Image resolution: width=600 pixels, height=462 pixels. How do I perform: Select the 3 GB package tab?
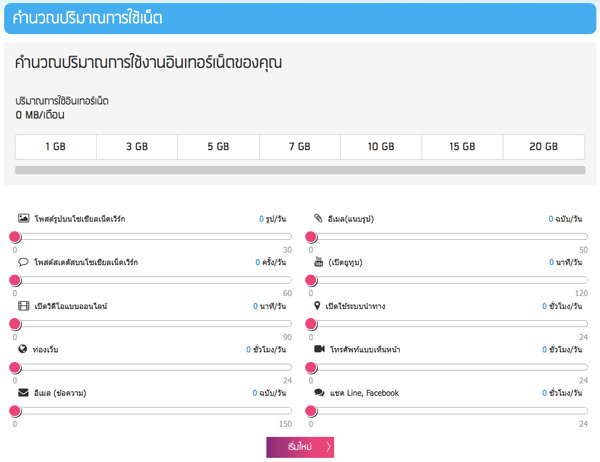coord(137,147)
